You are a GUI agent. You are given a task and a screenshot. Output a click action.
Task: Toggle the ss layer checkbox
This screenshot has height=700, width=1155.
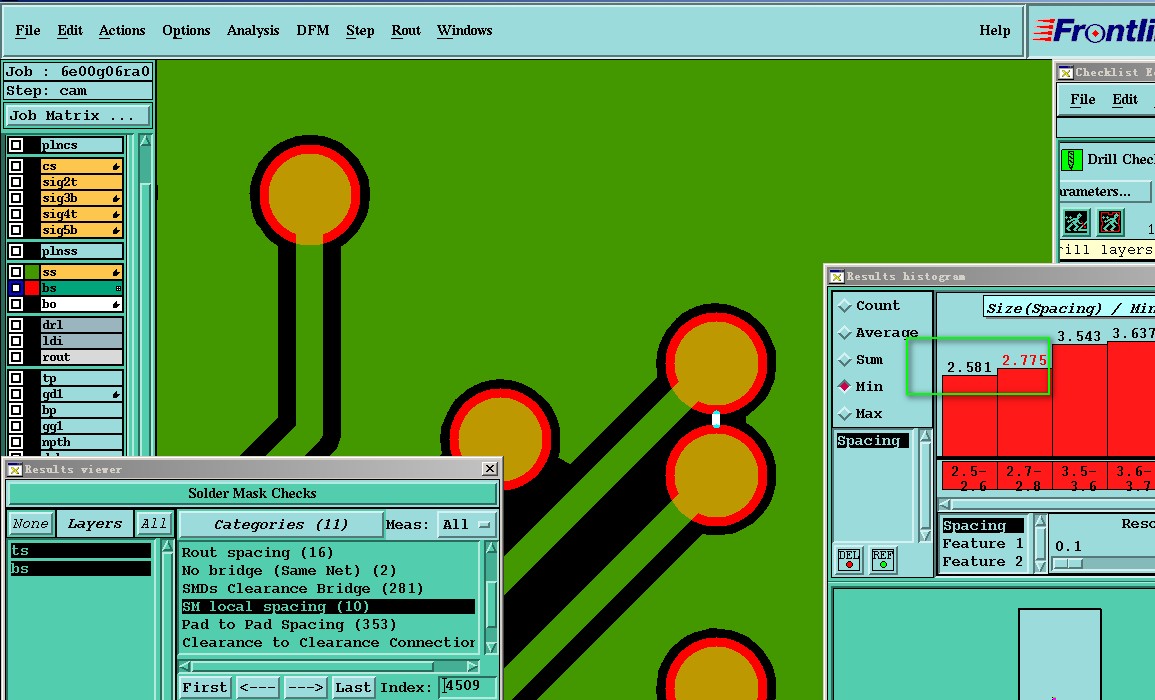pyautogui.click(x=15, y=272)
